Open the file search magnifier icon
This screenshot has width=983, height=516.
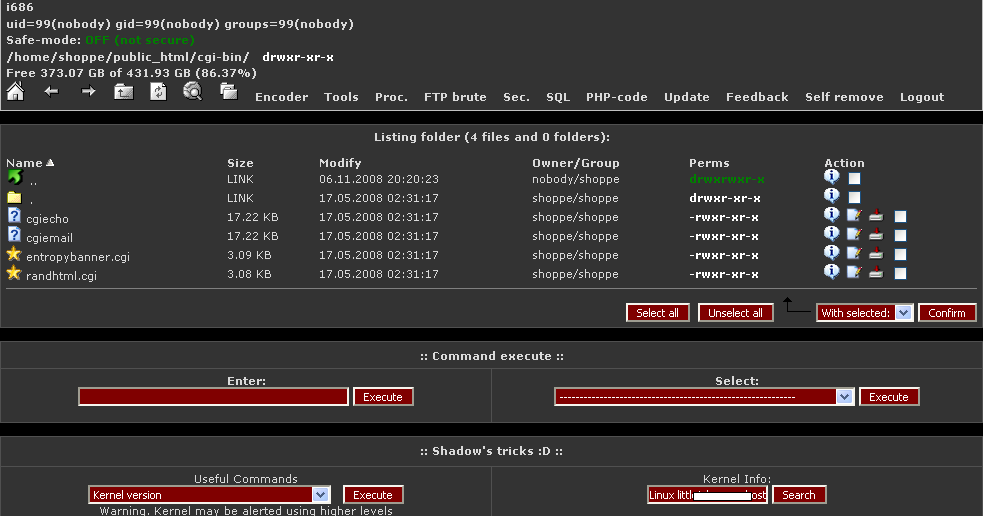tap(192, 92)
